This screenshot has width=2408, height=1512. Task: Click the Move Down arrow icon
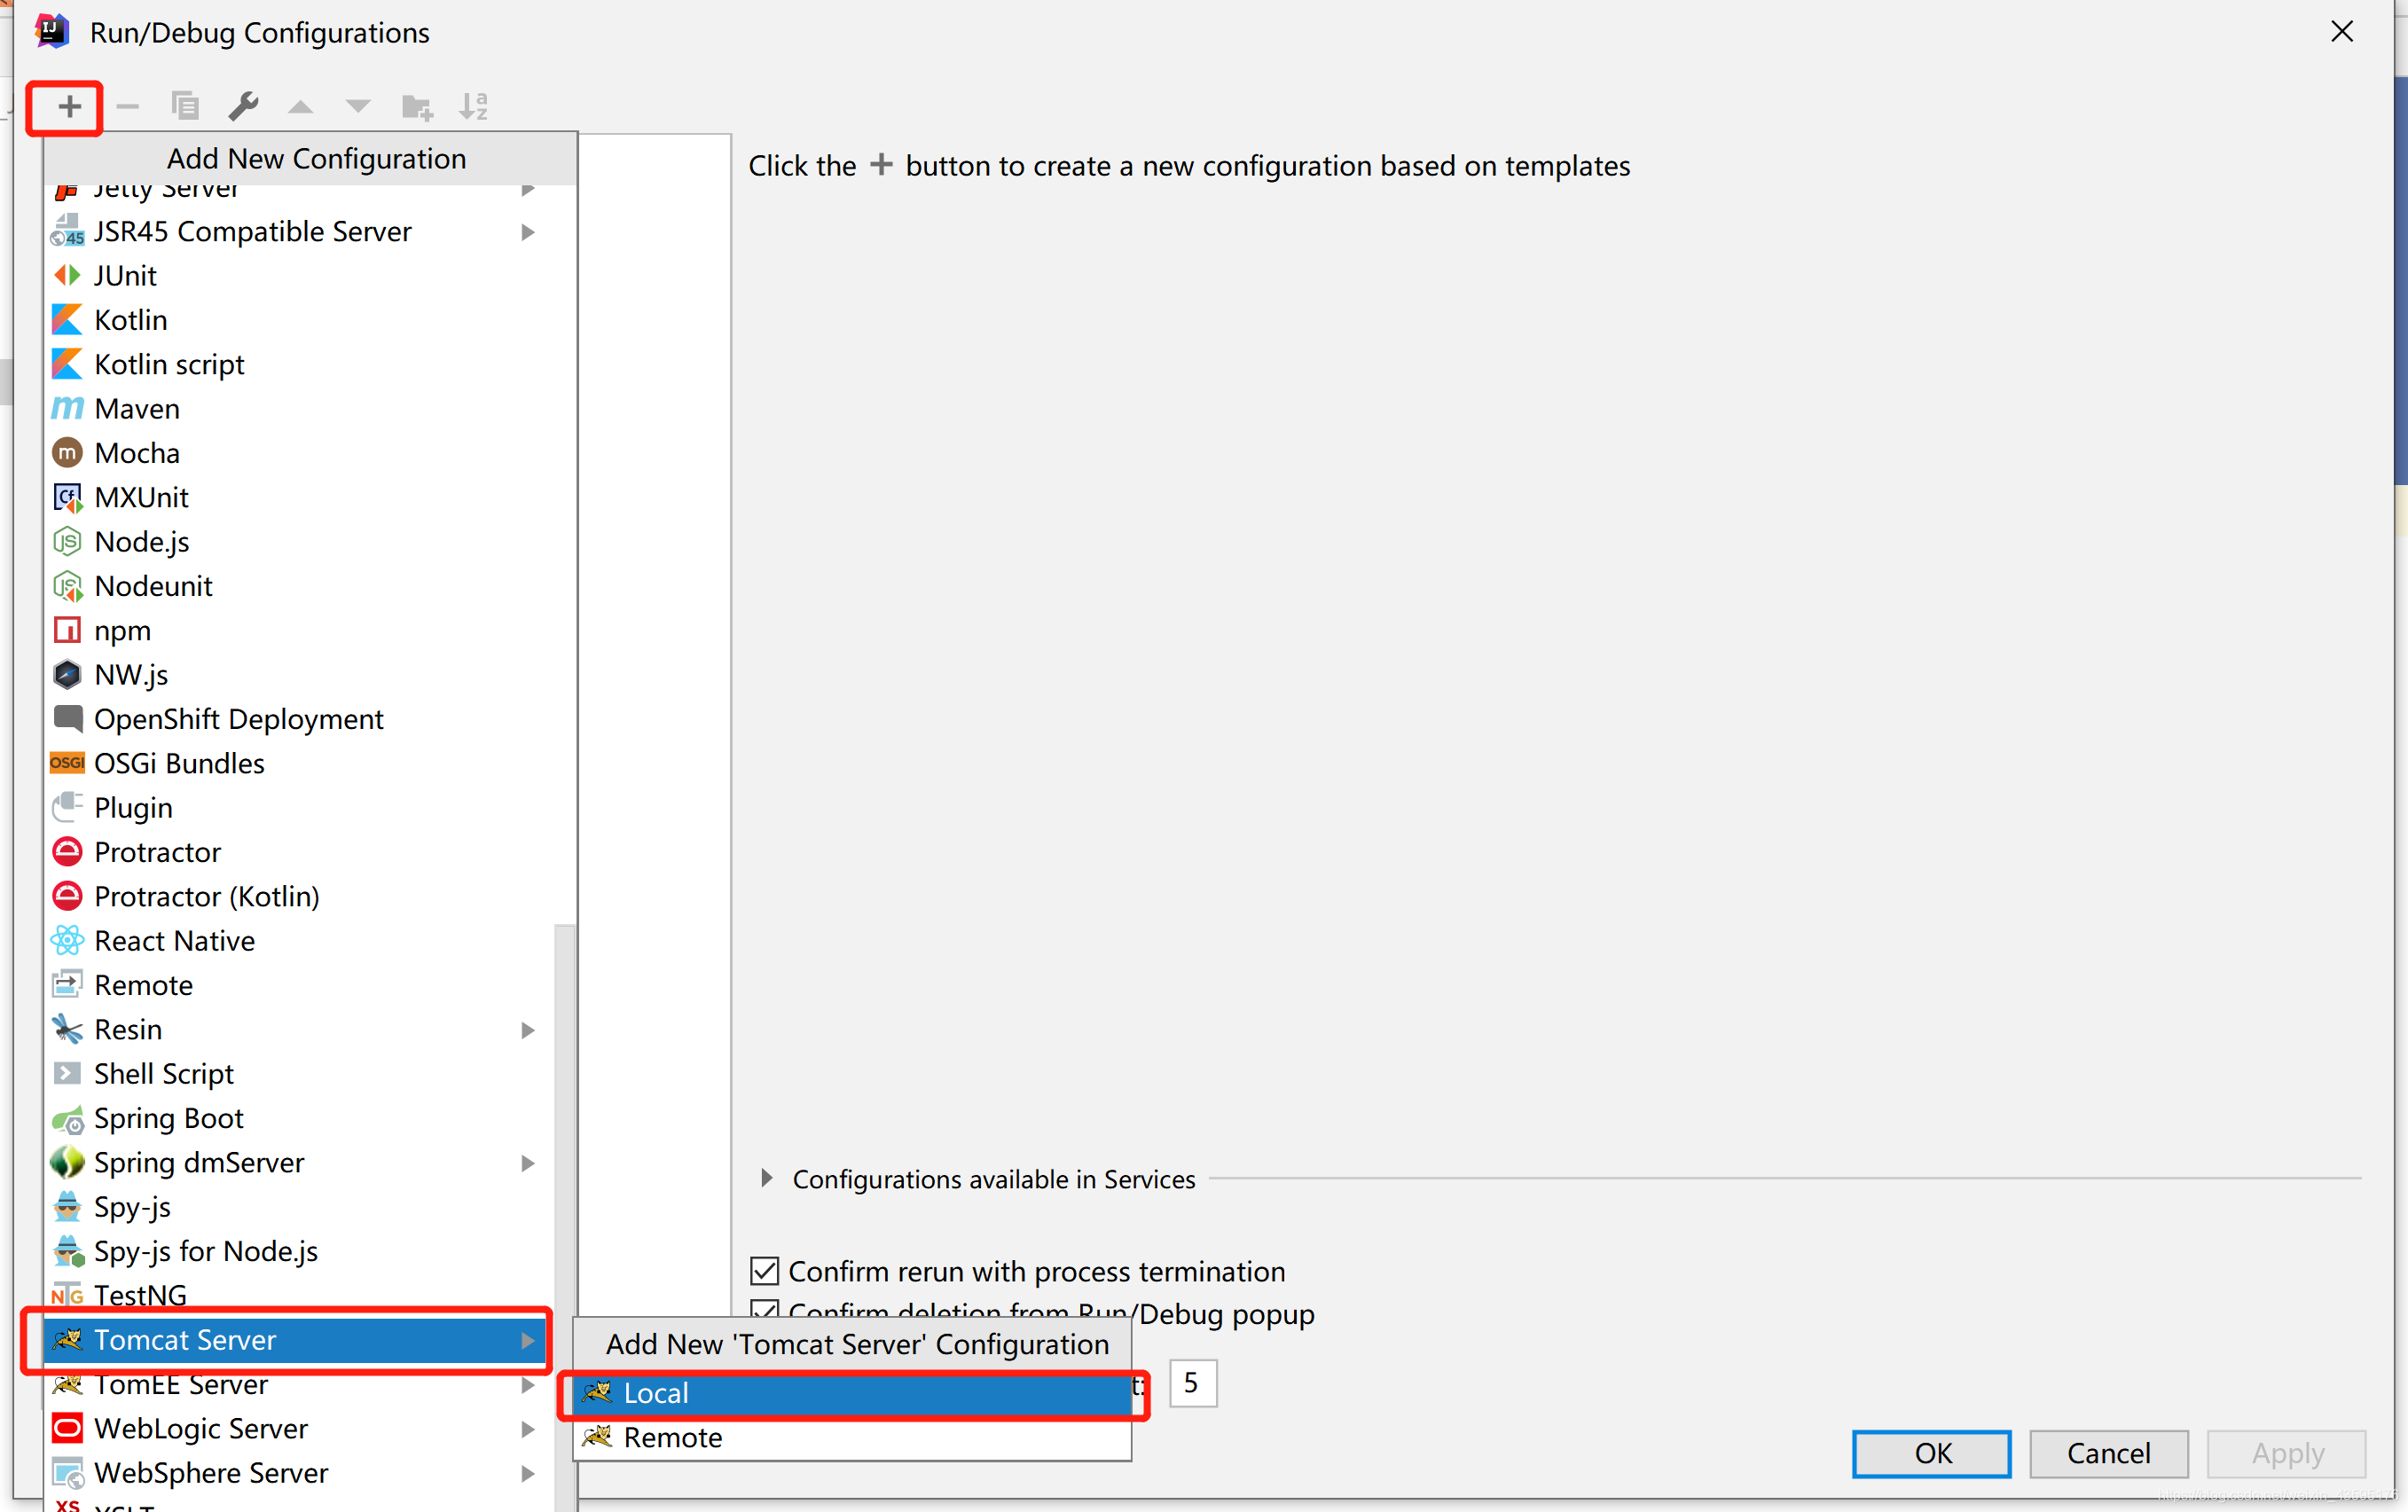tap(357, 107)
